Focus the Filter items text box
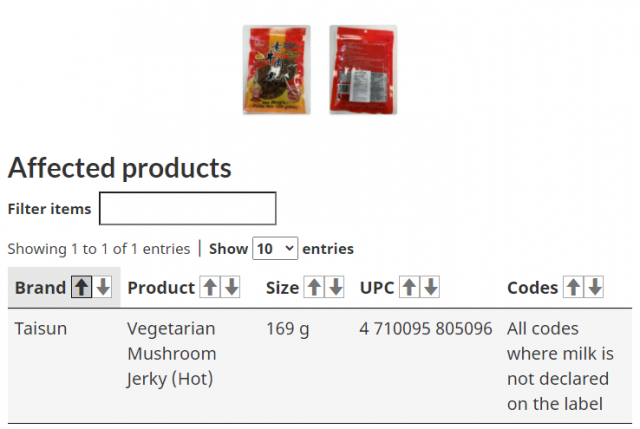Screen dimensions: 640x429 pos(188,208)
